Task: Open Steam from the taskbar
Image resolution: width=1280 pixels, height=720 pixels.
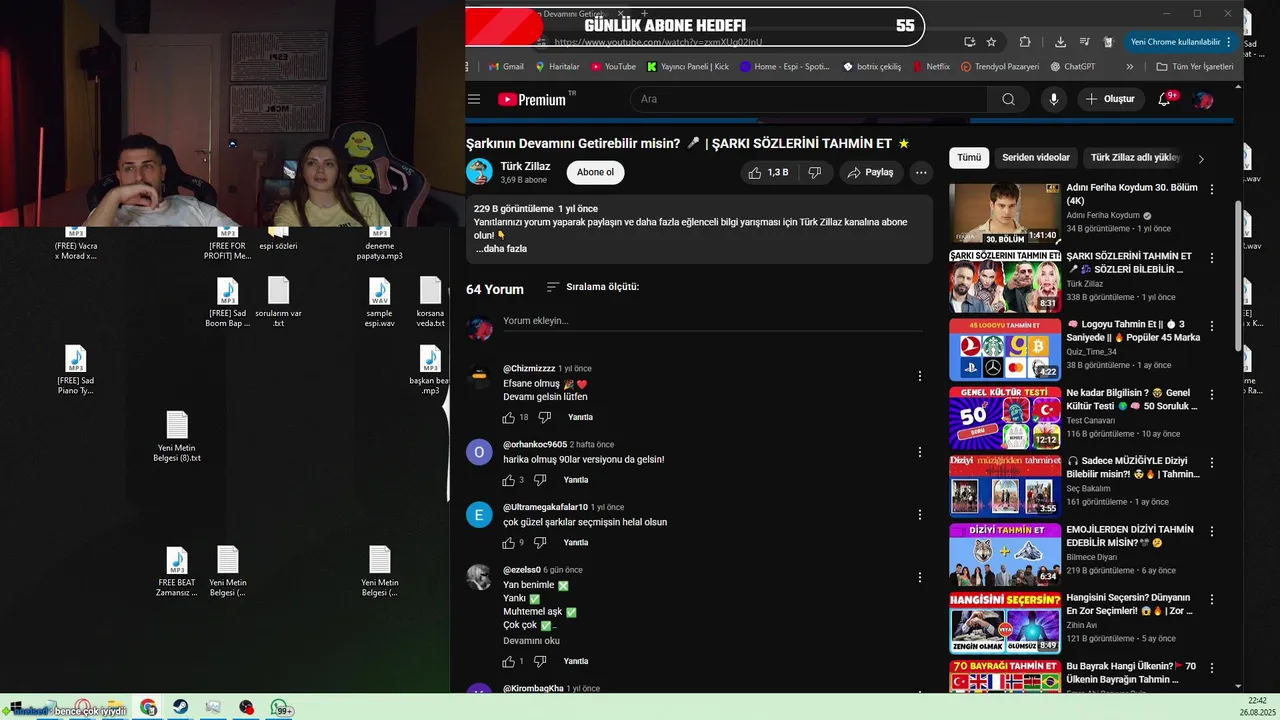Action: [181, 708]
